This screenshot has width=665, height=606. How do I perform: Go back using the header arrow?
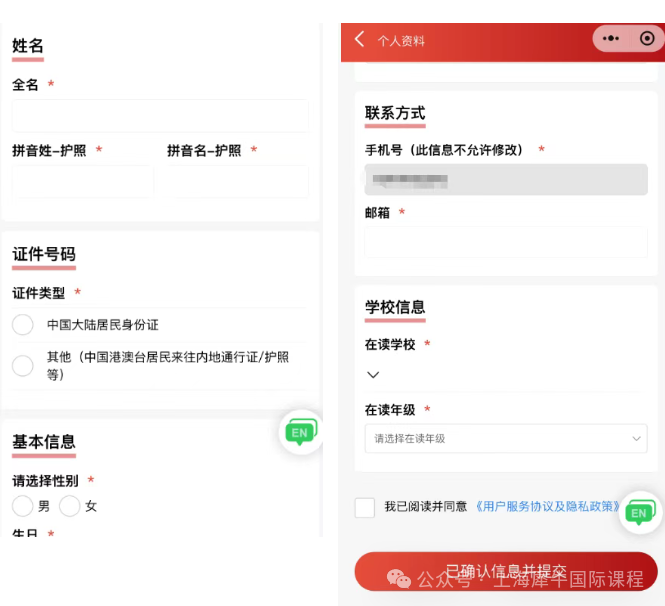359,39
